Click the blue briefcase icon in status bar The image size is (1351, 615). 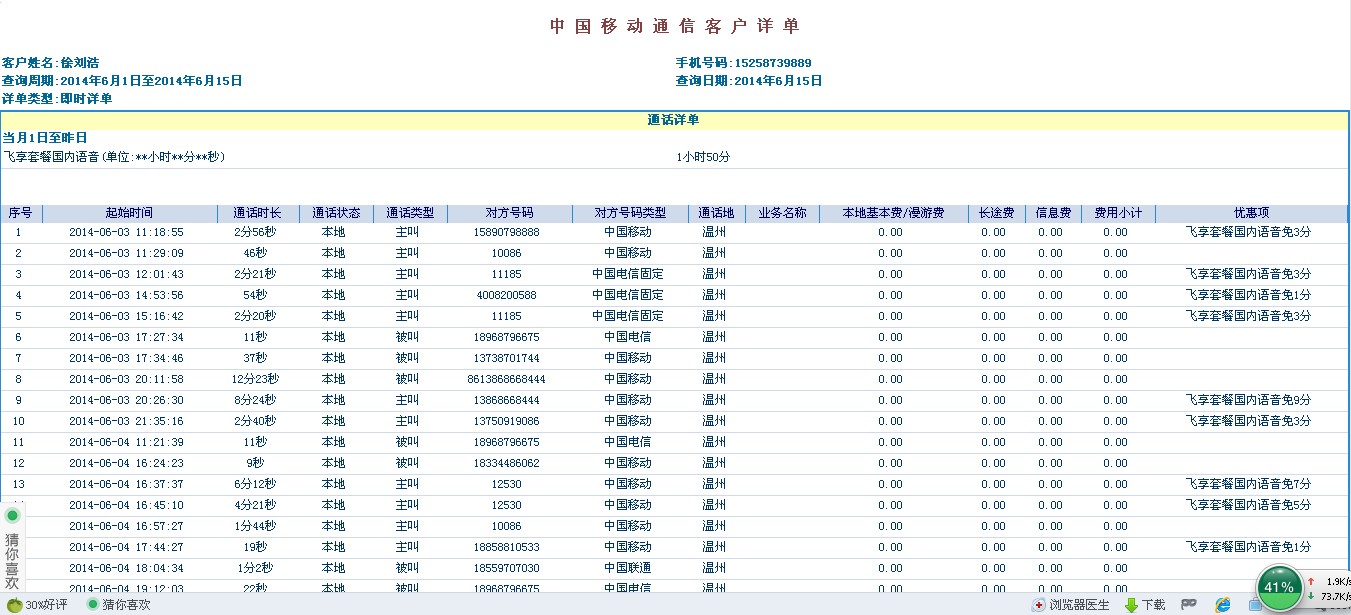1255,605
